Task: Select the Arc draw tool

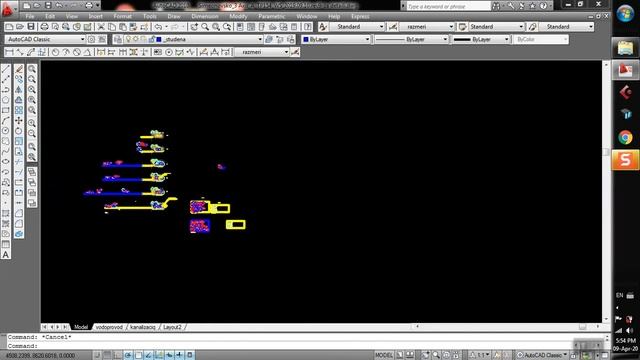Action: (x=6, y=120)
